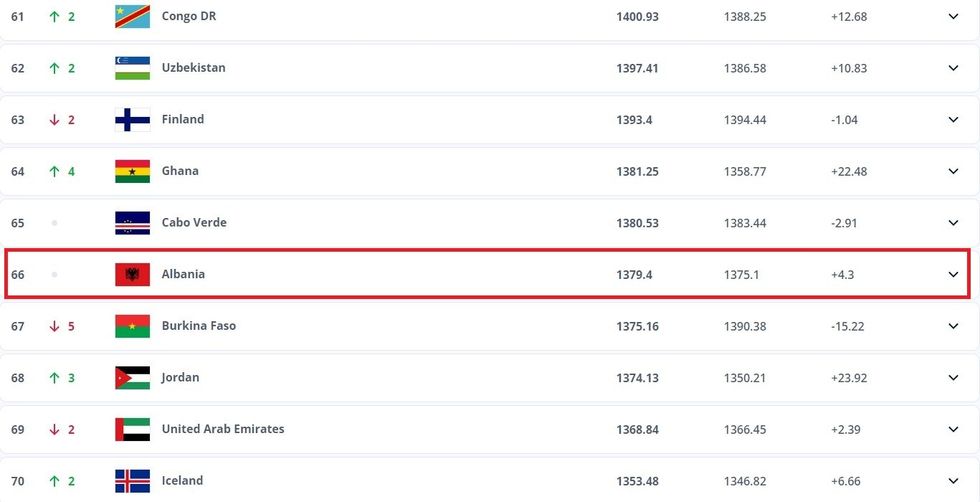Click the Ghana flag icon

coord(132,171)
